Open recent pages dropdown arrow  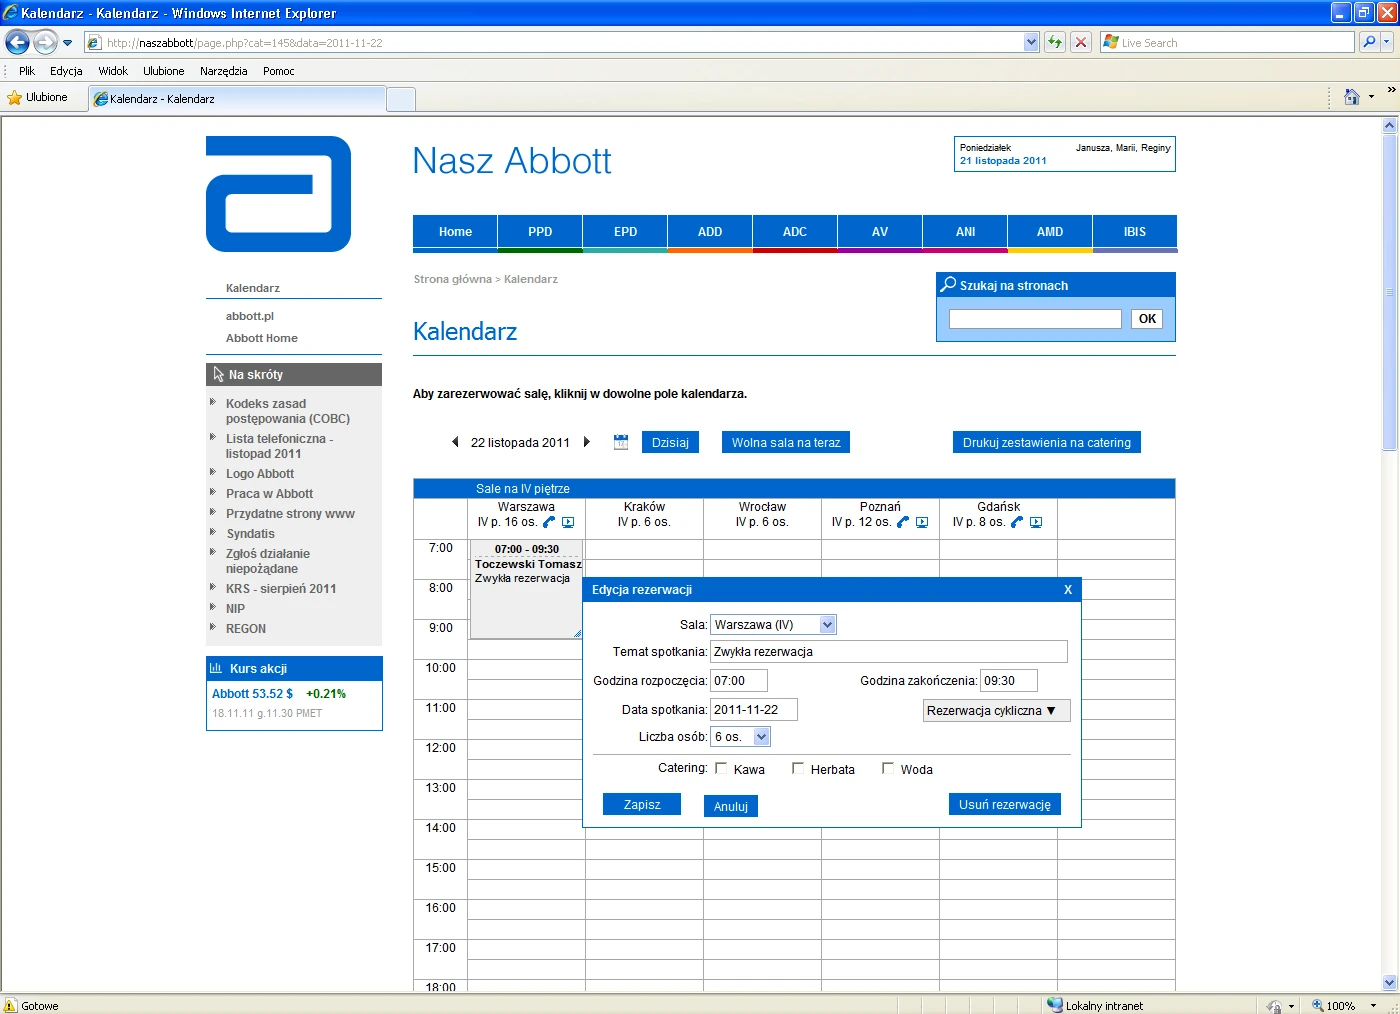(67, 42)
